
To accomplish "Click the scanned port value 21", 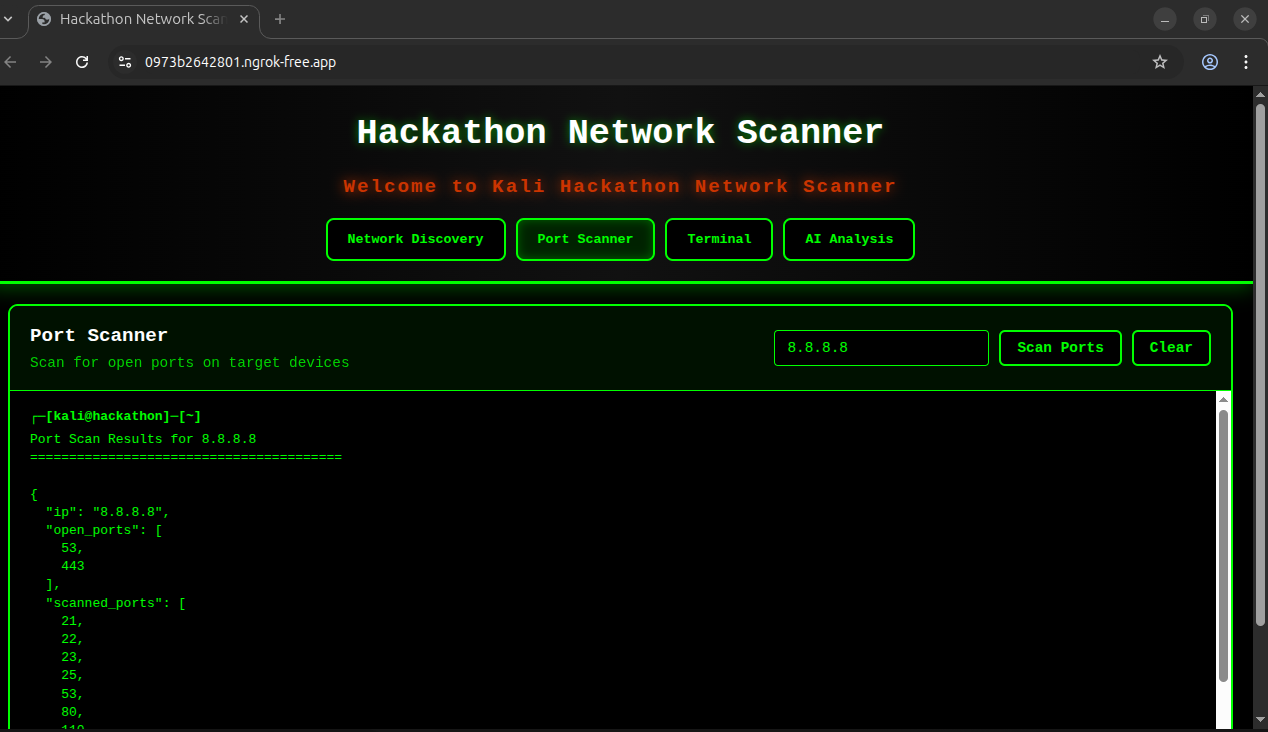I will coord(73,621).
